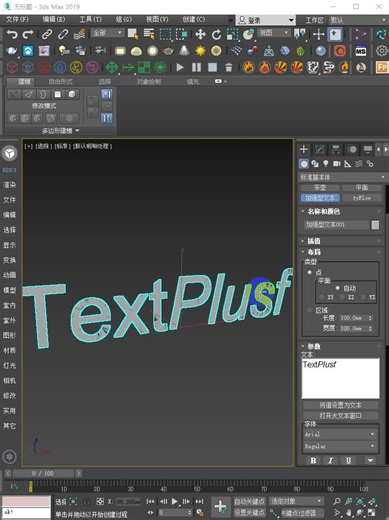Open the 工具(T) menu
The width and height of the screenshot is (389, 520).
pyautogui.click(x=91, y=19)
